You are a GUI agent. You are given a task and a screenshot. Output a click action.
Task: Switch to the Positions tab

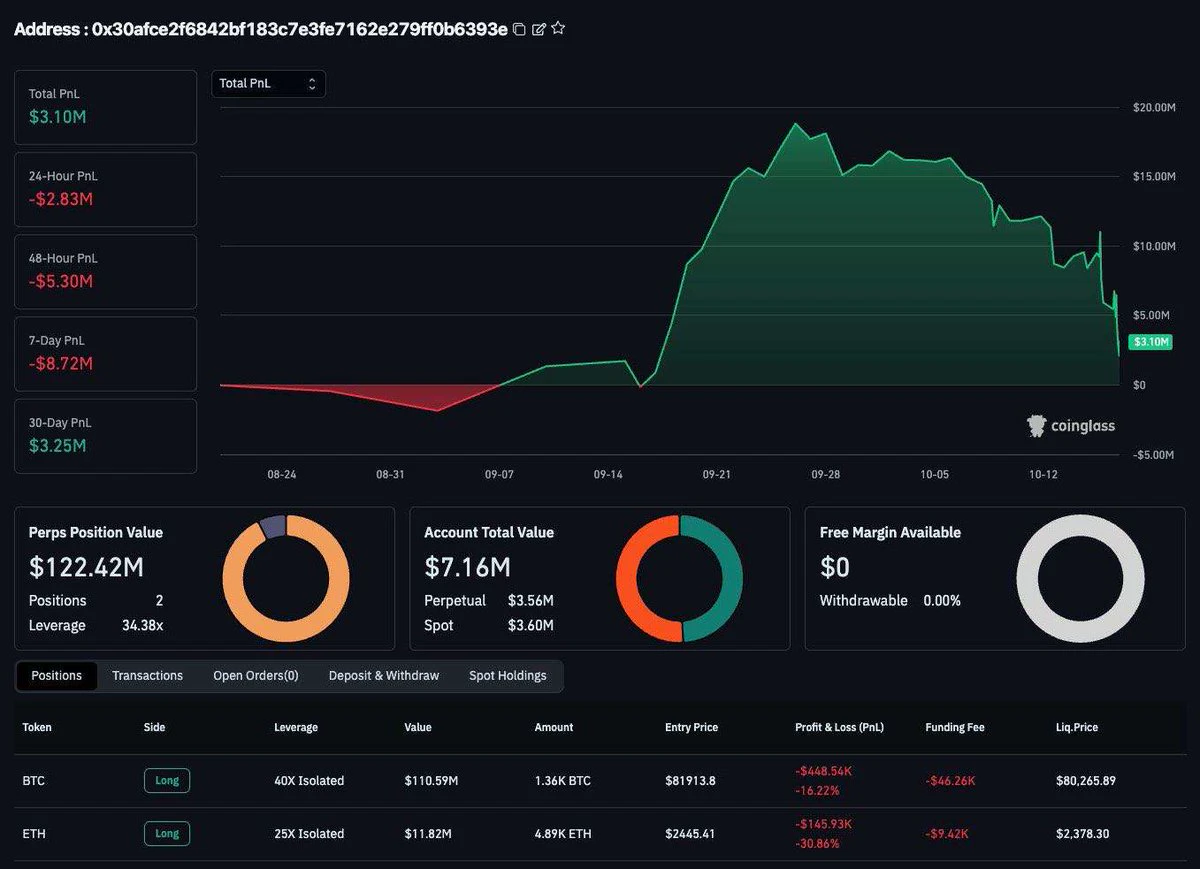[x=56, y=676]
